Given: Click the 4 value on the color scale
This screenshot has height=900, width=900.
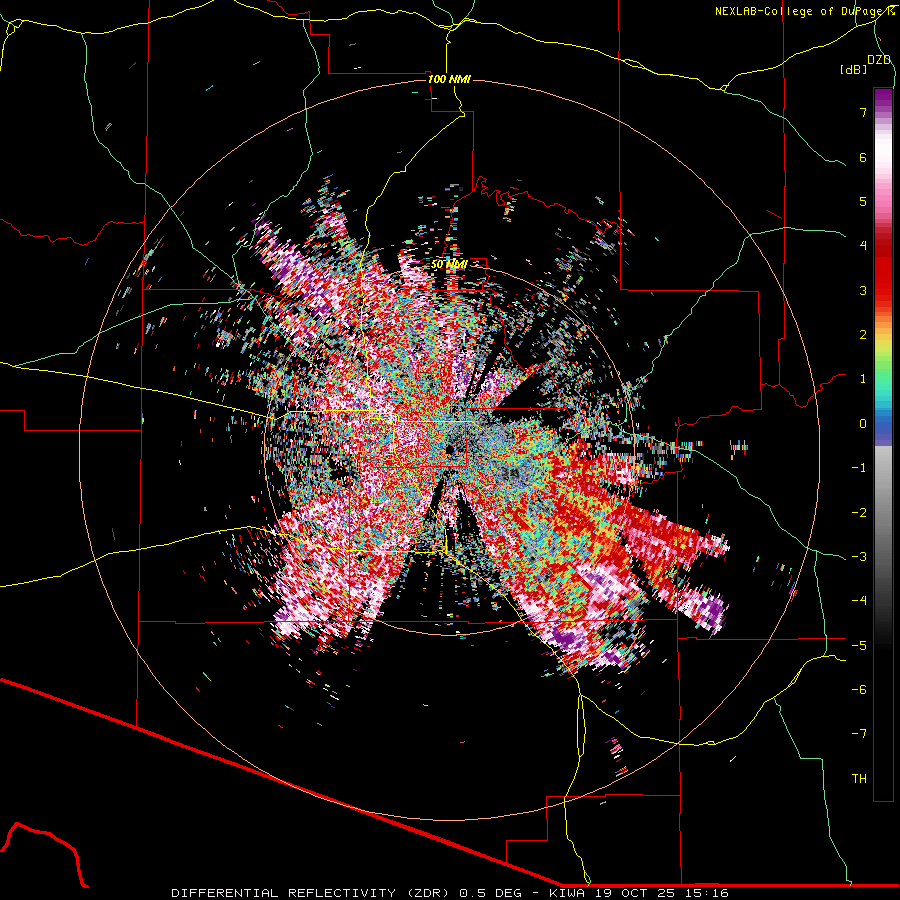Looking at the screenshot, I should click(x=863, y=246).
